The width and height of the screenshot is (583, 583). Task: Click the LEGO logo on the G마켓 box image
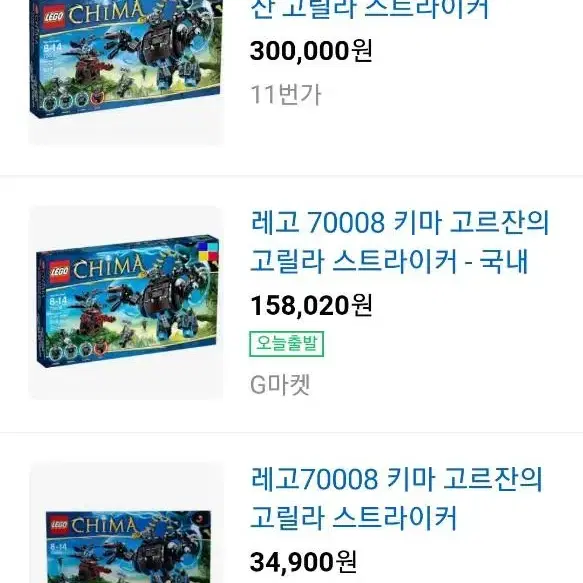60,271
